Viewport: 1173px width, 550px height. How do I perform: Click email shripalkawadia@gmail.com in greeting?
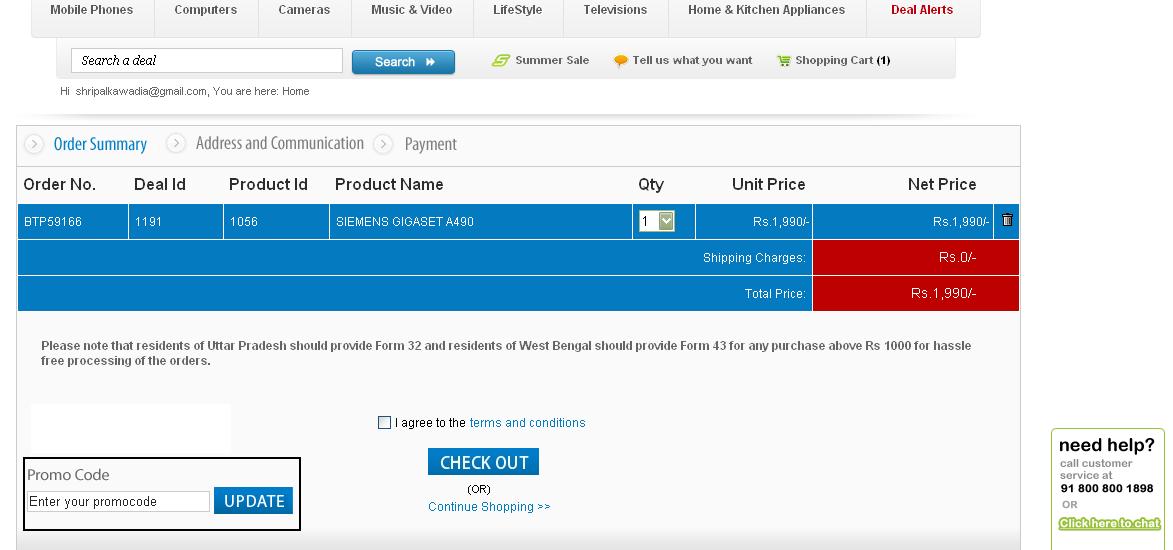141,91
